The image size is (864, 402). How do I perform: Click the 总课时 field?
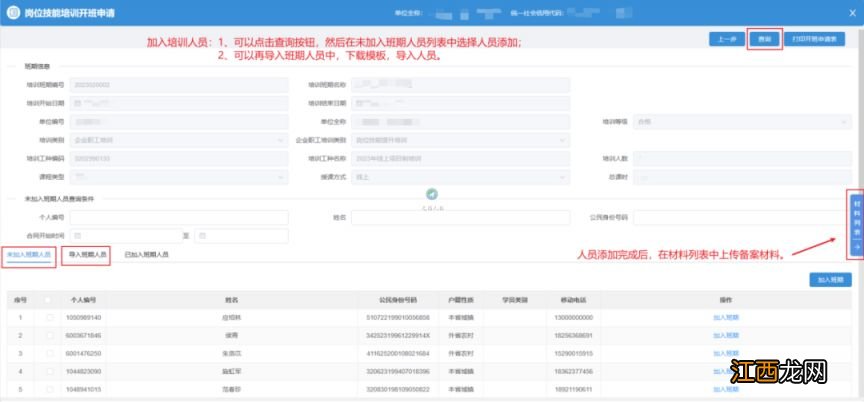pyautogui.click(x=742, y=177)
